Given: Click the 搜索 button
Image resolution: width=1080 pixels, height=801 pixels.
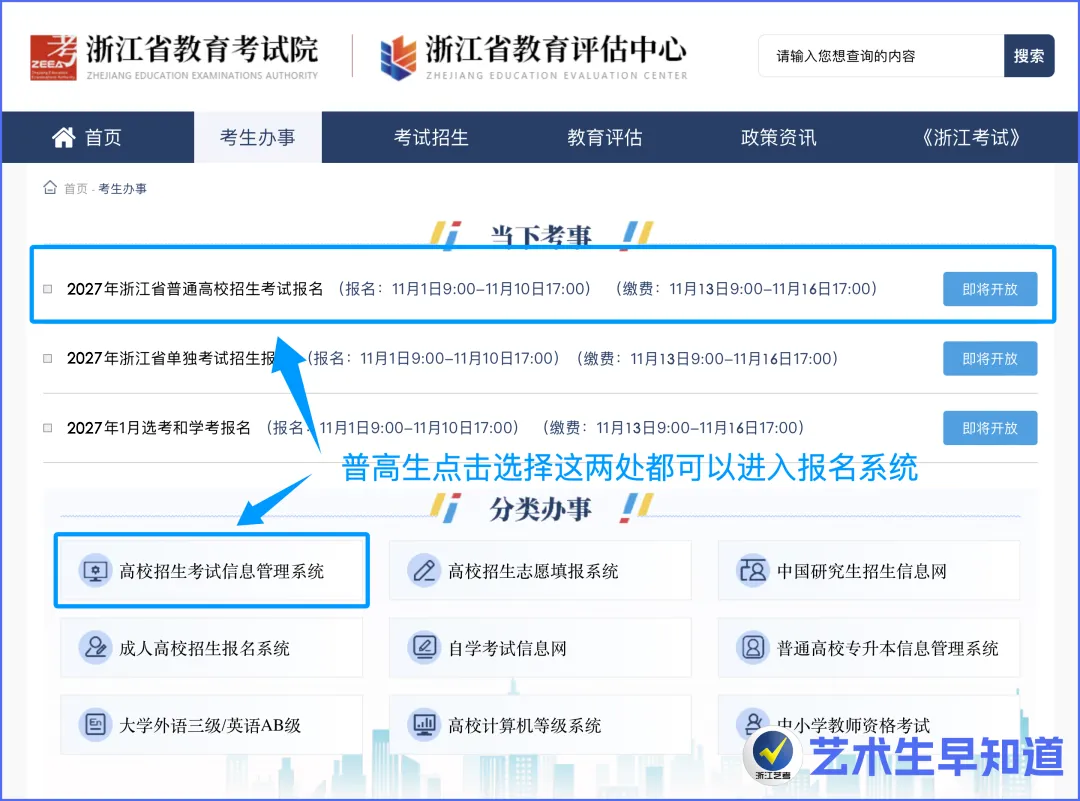Looking at the screenshot, I should point(1029,56).
